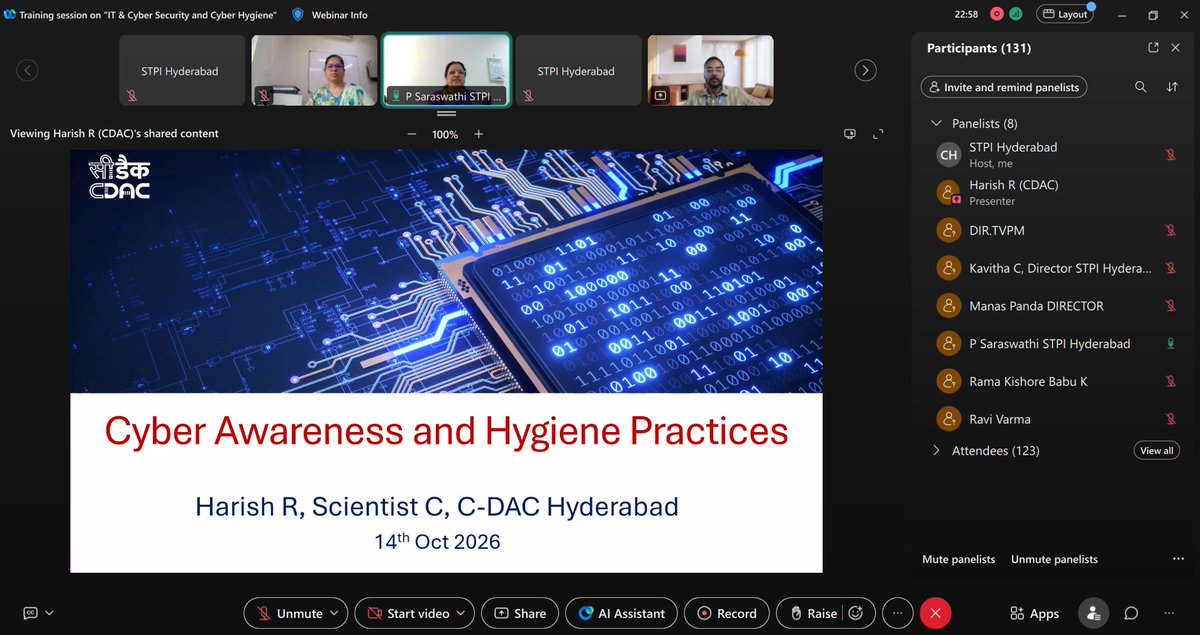Open more options ellipsis in control bar
Screen dimensions: 1200x635
tap(898, 613)
